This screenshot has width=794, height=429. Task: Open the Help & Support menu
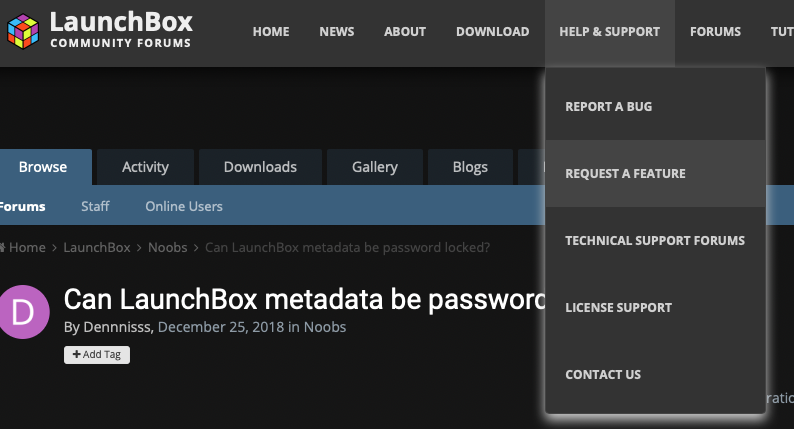[x=610, y=32]
